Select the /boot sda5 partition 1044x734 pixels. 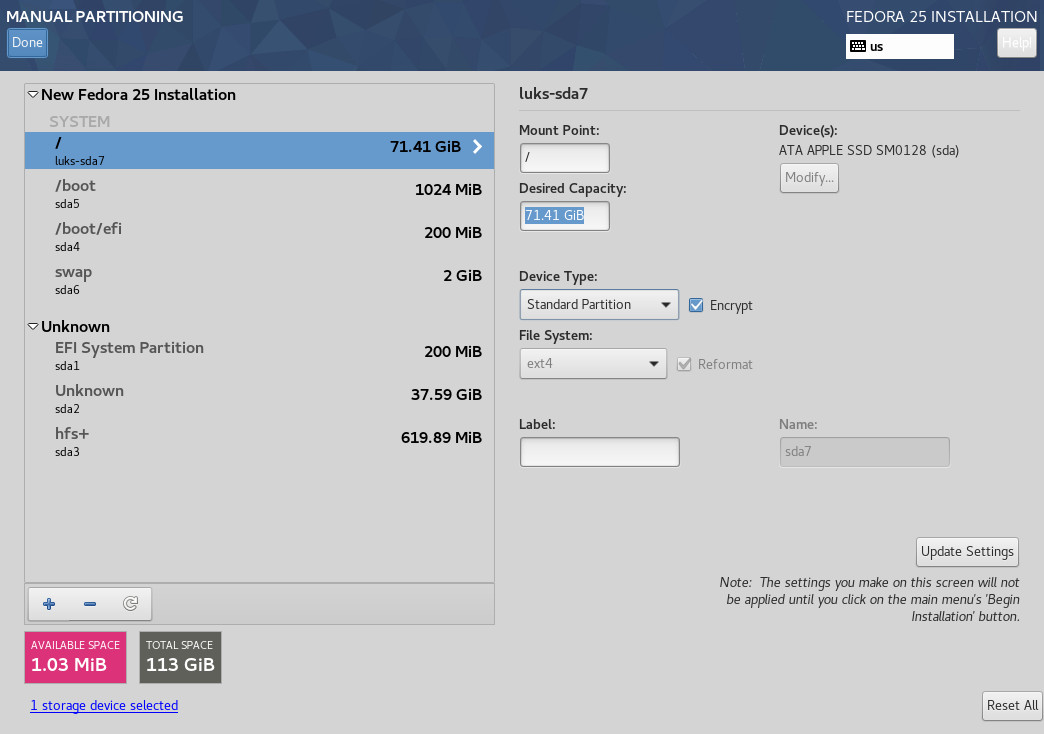tap(260, 193)
